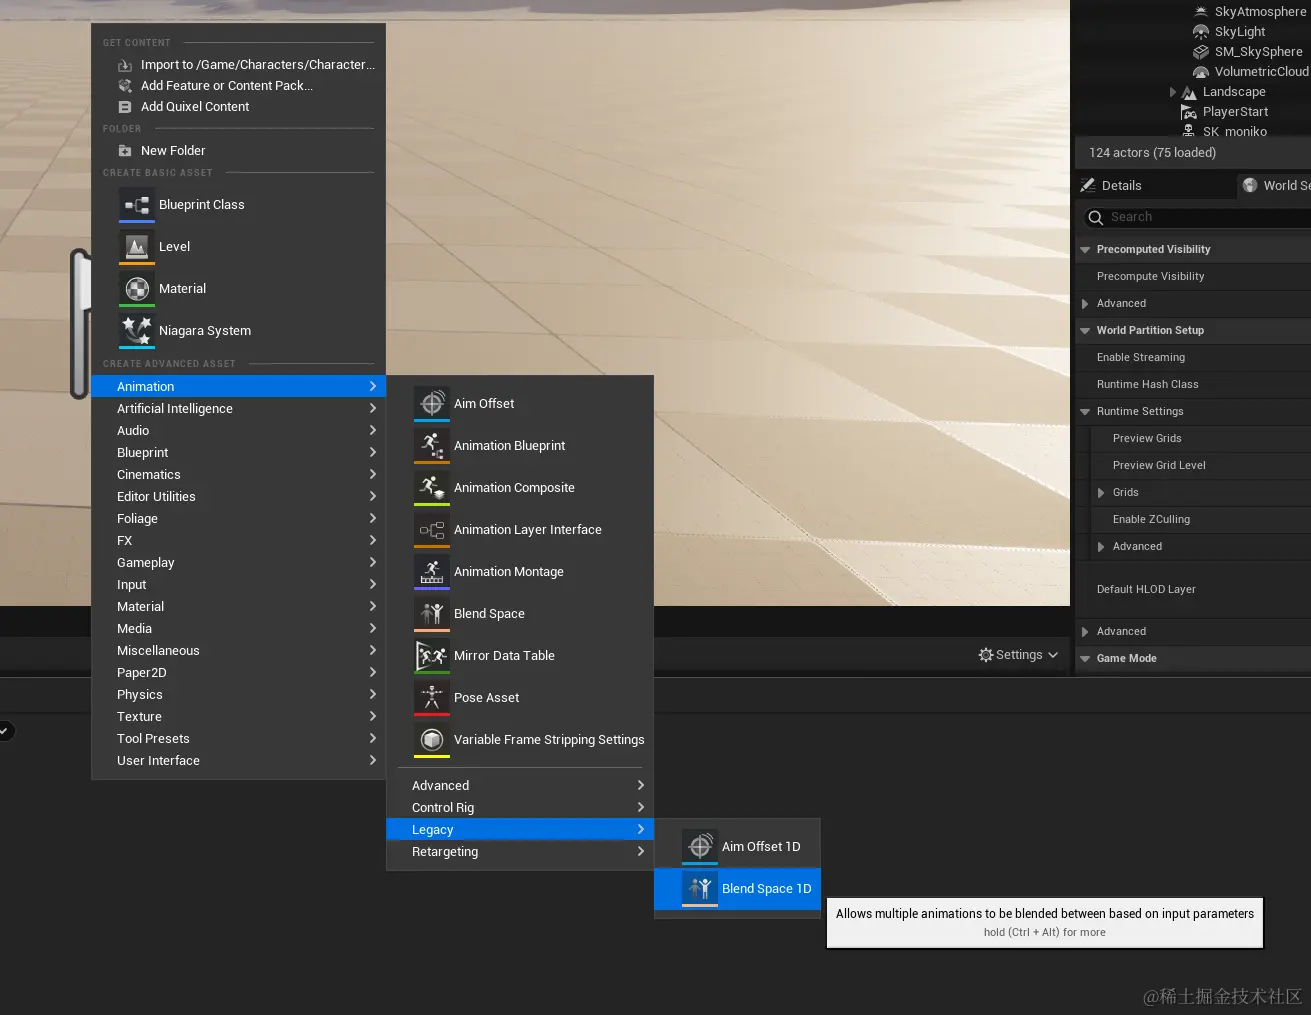Image resolution: width=1311 pixels, height=1015 pixels.
Task: Click the SkyLight actor icon in outliner
Action: pos(1201,32)
